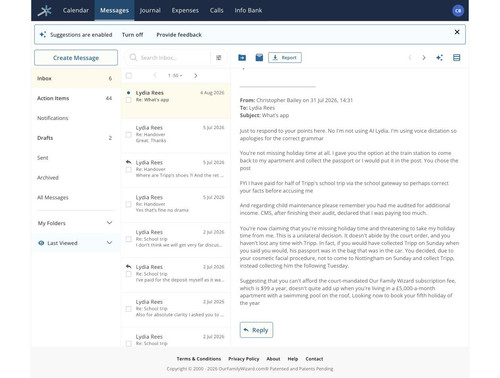Open the Contact footer link

coord(314,359)
